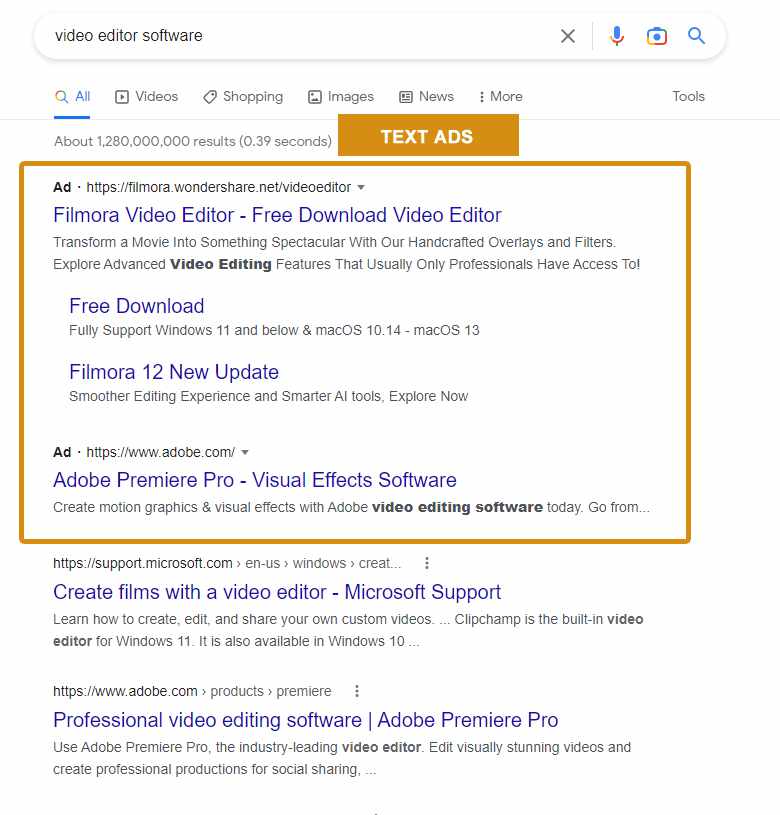Open the Tools filter option
Screen dimensions: 780x815
(x=688, y=96)
